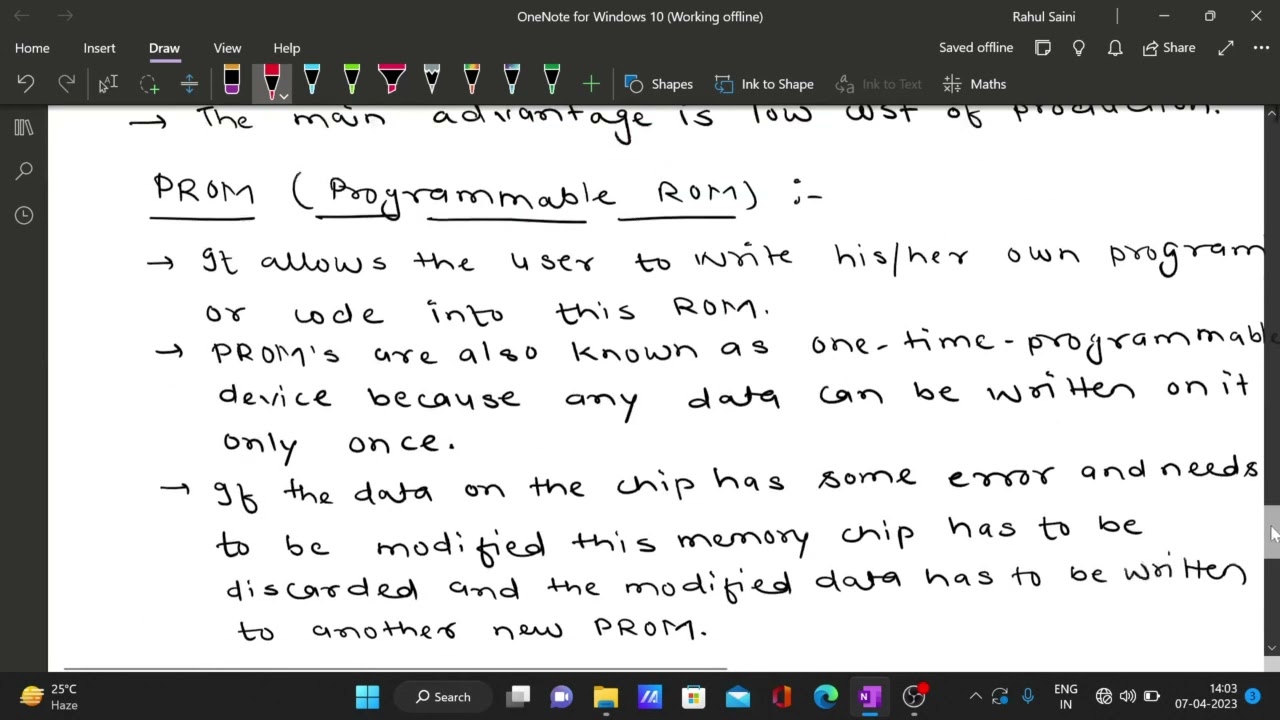Open the clock and calendar flyout
This screenshot has height=720, width=1280.
(1205, 697)
